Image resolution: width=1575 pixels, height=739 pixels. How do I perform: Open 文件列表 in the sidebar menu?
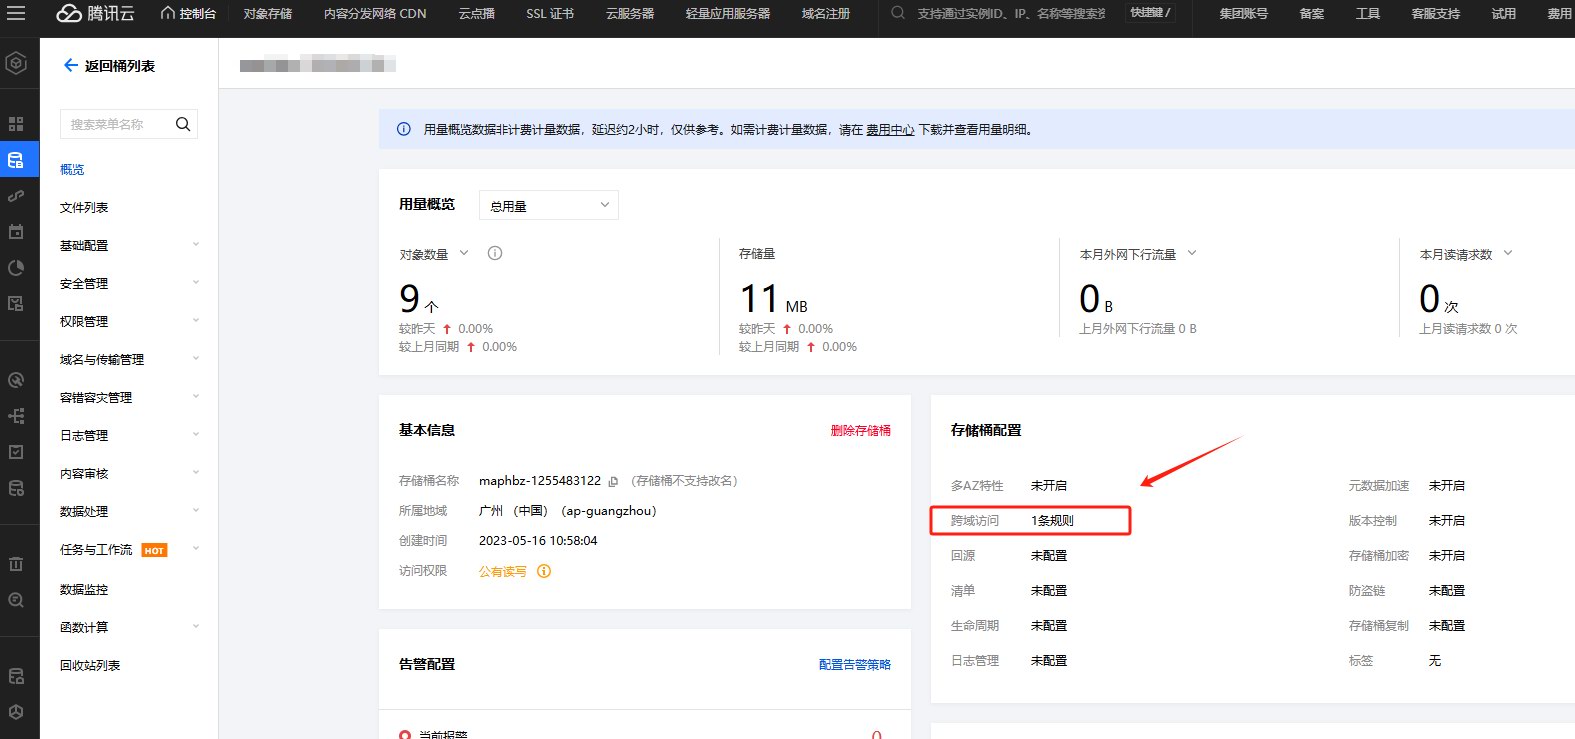[x=84, y=207]
